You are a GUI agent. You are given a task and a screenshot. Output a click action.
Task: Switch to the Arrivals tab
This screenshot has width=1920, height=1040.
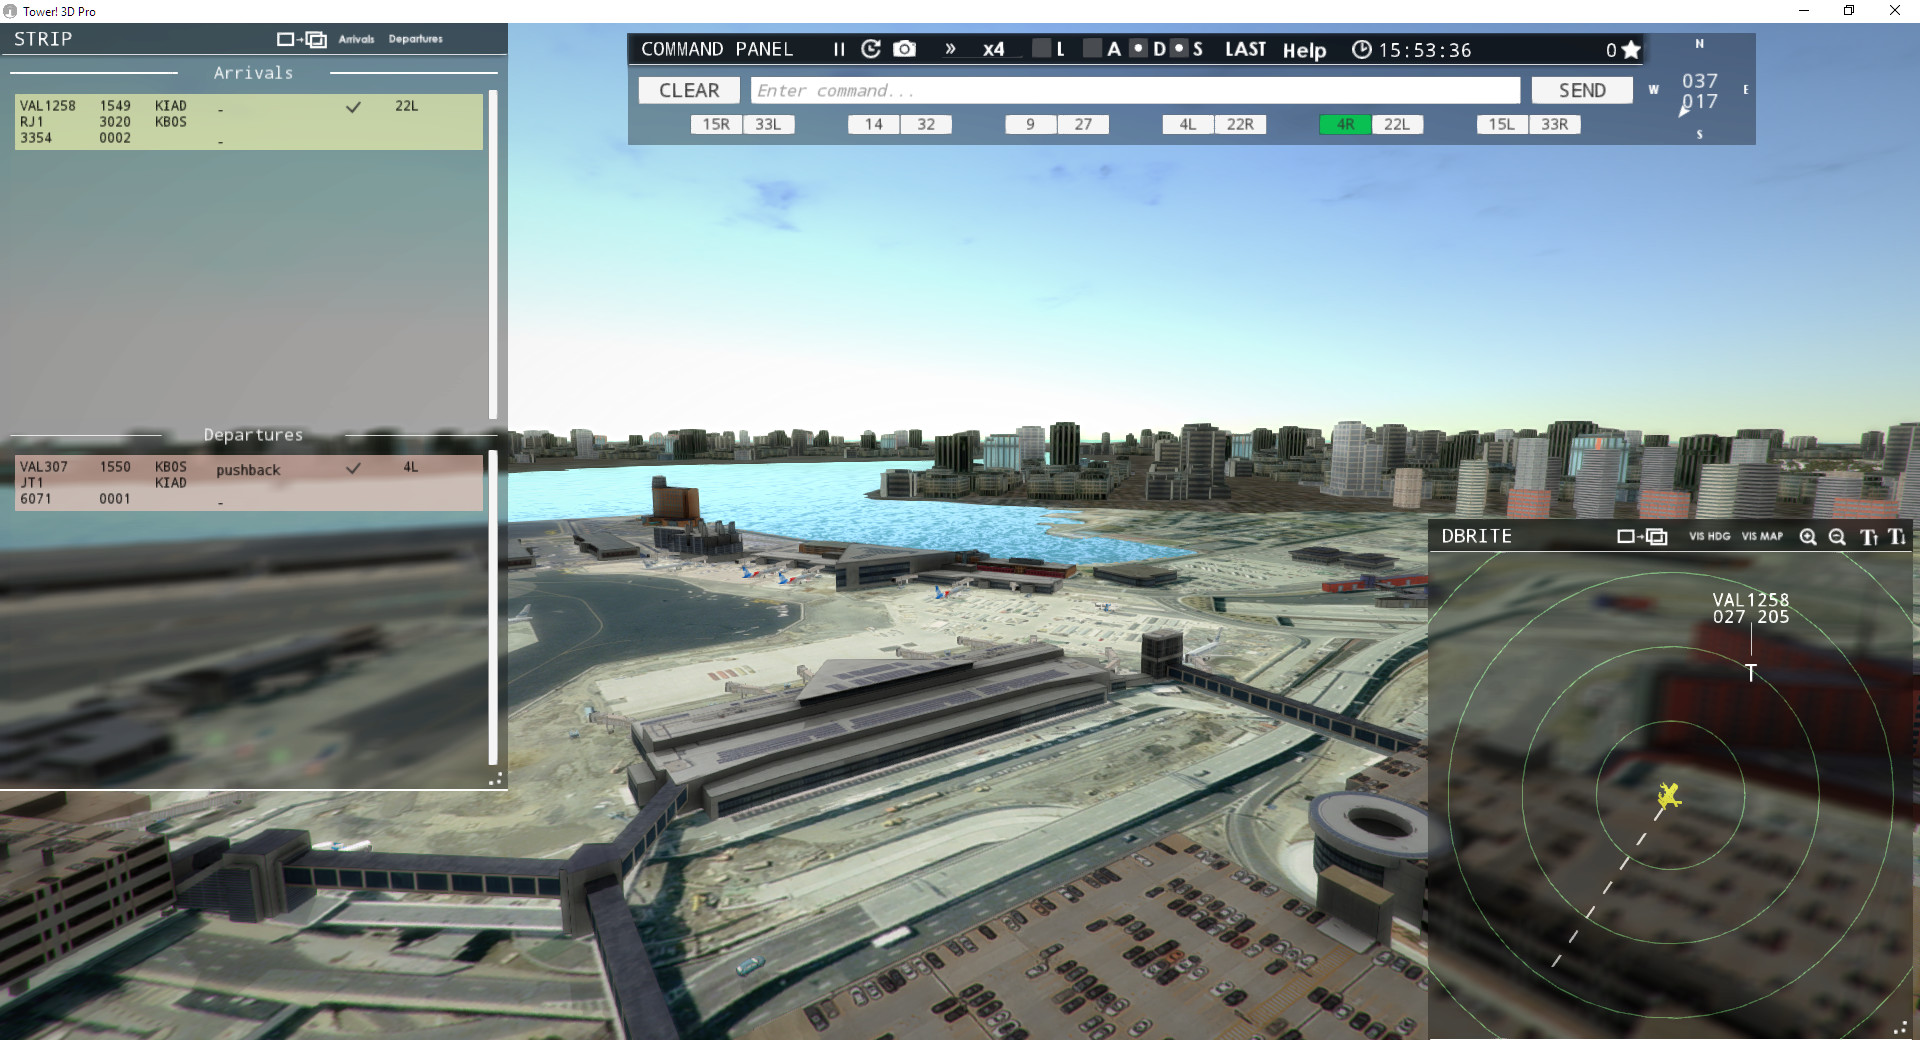point(356,39)
